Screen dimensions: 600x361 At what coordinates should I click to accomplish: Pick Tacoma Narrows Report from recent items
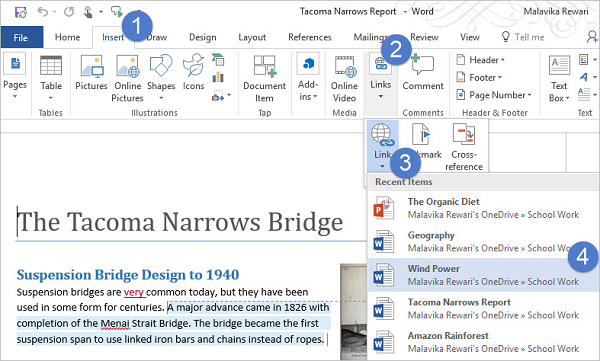tap(484, 308)
